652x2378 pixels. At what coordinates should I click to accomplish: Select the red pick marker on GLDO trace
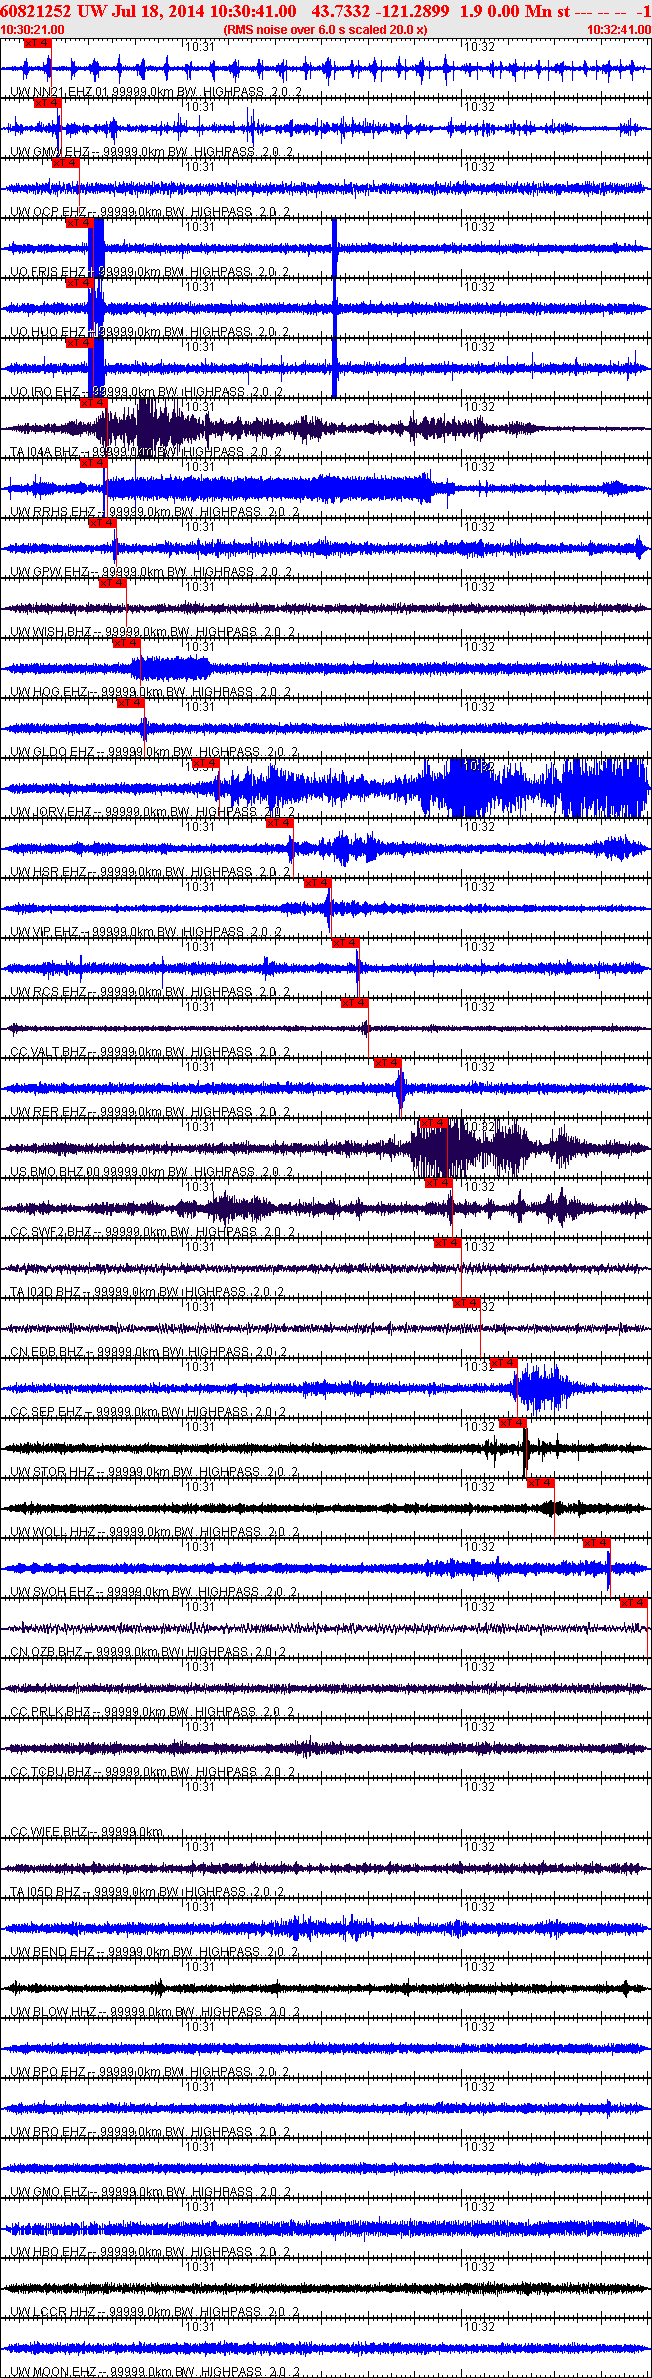(x=131, y=703)
